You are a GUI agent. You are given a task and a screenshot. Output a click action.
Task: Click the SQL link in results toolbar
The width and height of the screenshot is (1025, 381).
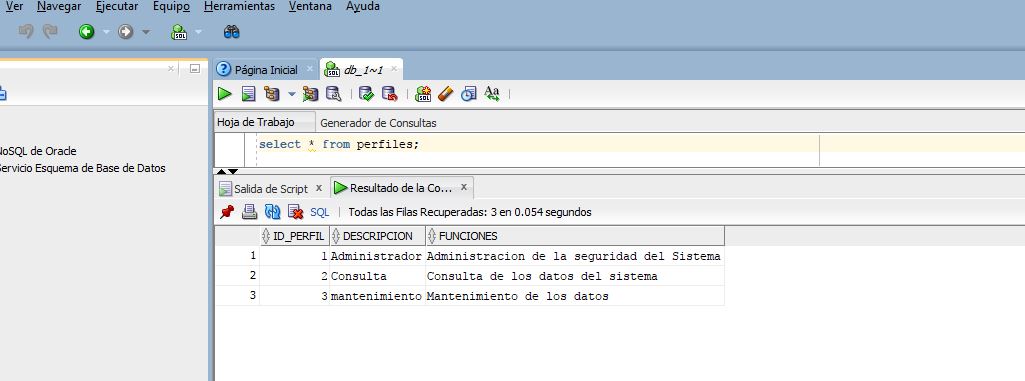tap(320, 212)
